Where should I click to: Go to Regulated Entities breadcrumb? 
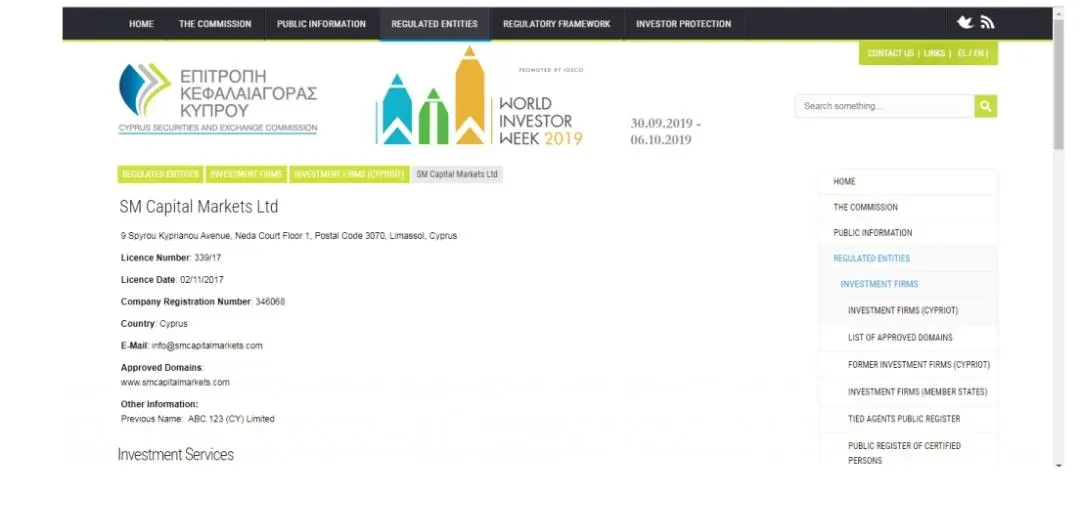point(160,174)
